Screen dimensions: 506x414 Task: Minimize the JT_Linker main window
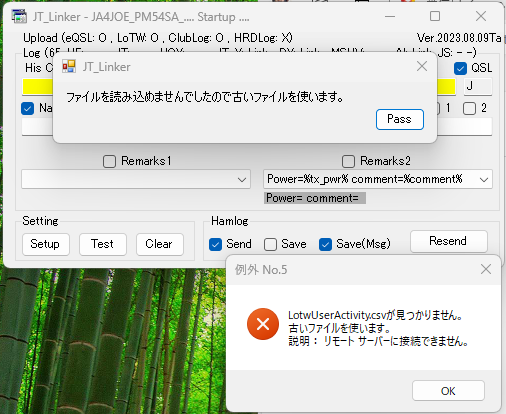point(390,16)
